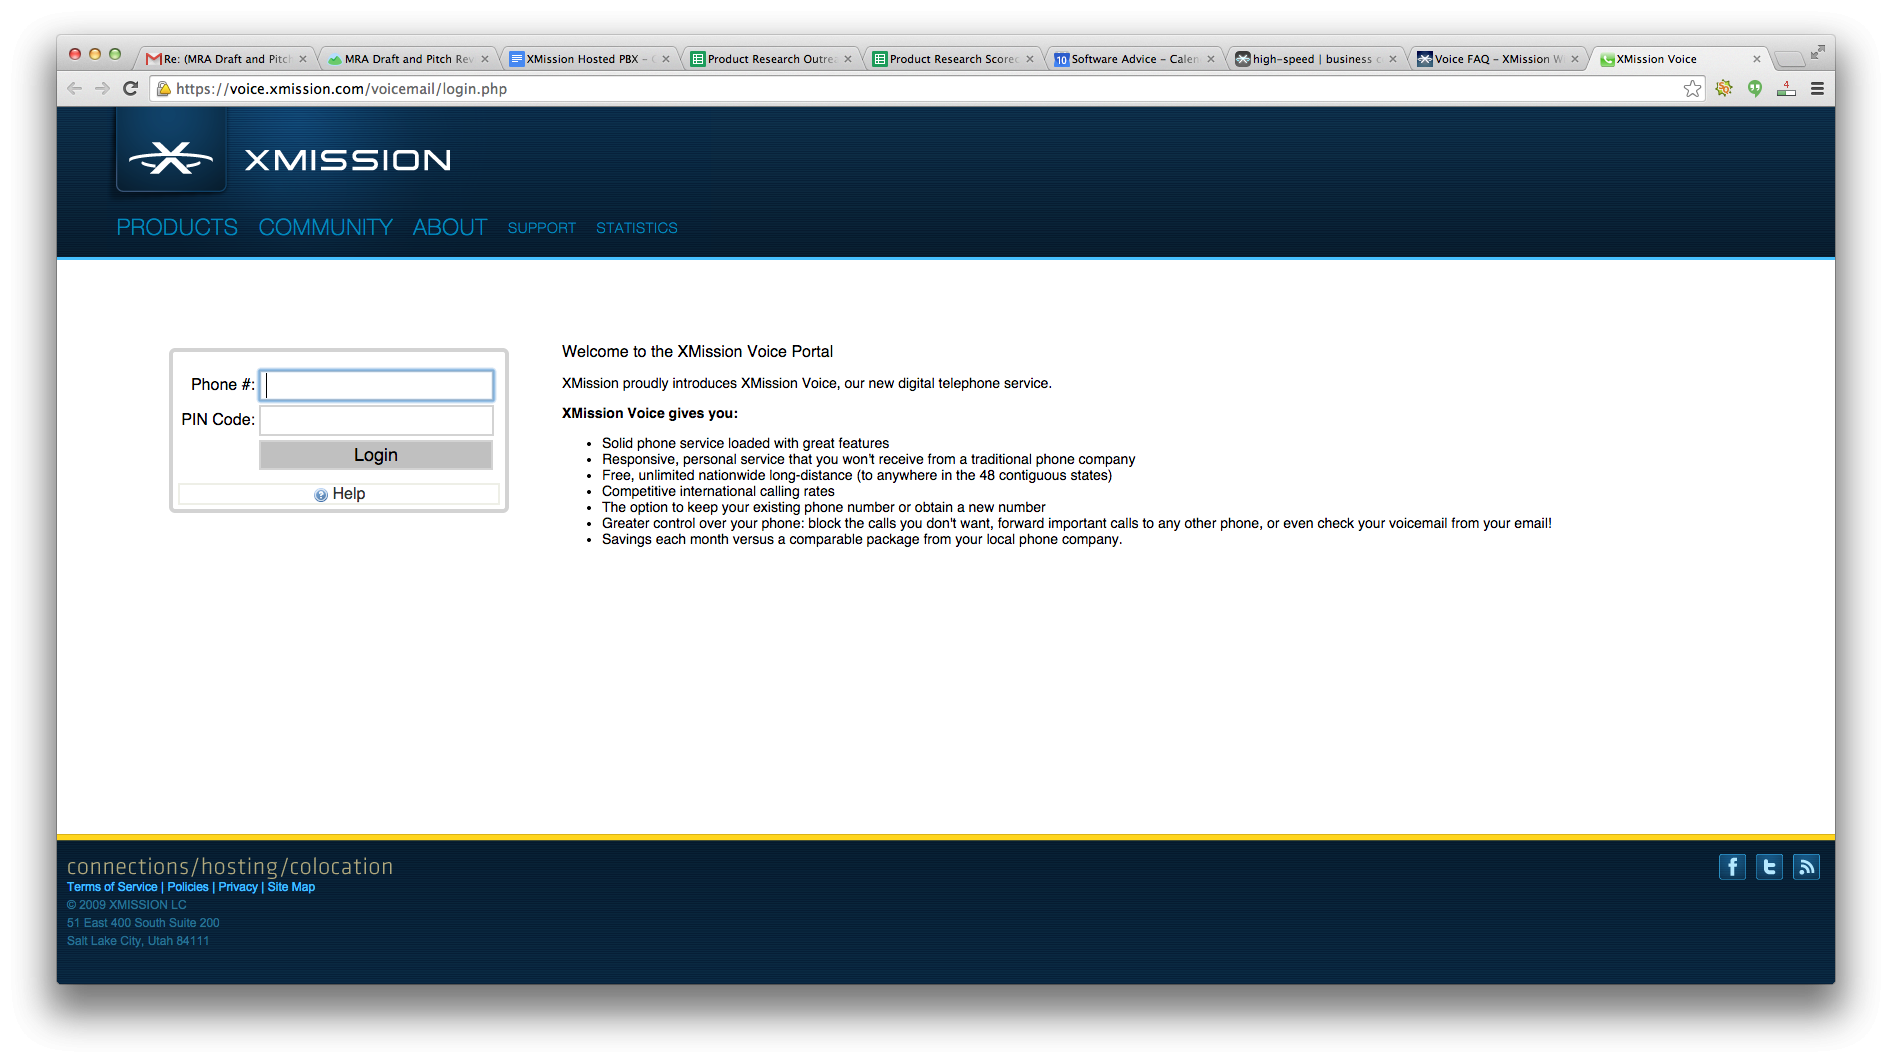Click the "XMission Voice gives you:" text
The width and height of the screenshot is (1892, 1063).
(x=650, y=413)
